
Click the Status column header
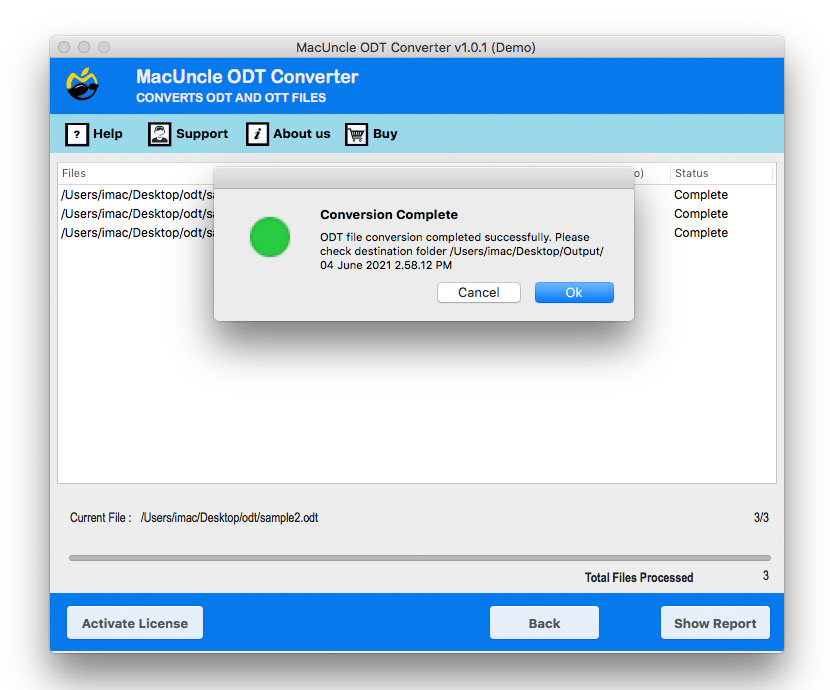[692, 173]
